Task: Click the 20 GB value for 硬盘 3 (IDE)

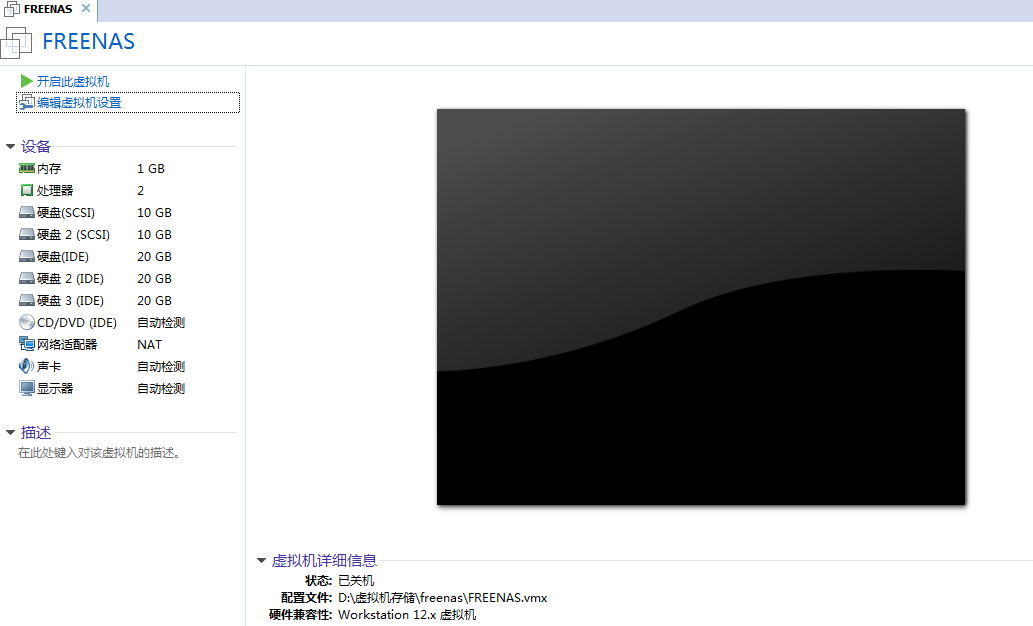Action: pyautogui.click(x=154, y=300)
